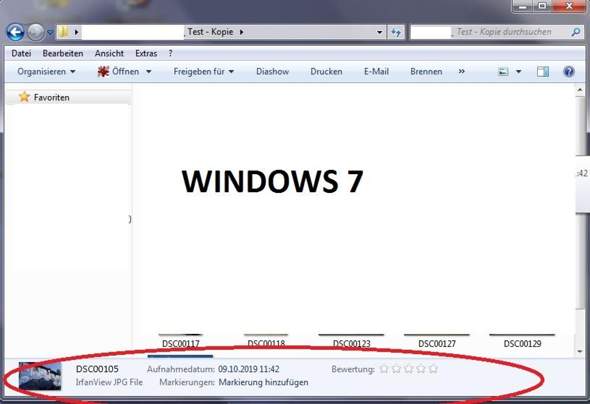The image size is (590, 404).
Task: Open the Freigeben für dropdown
Action: coord(204,71)
